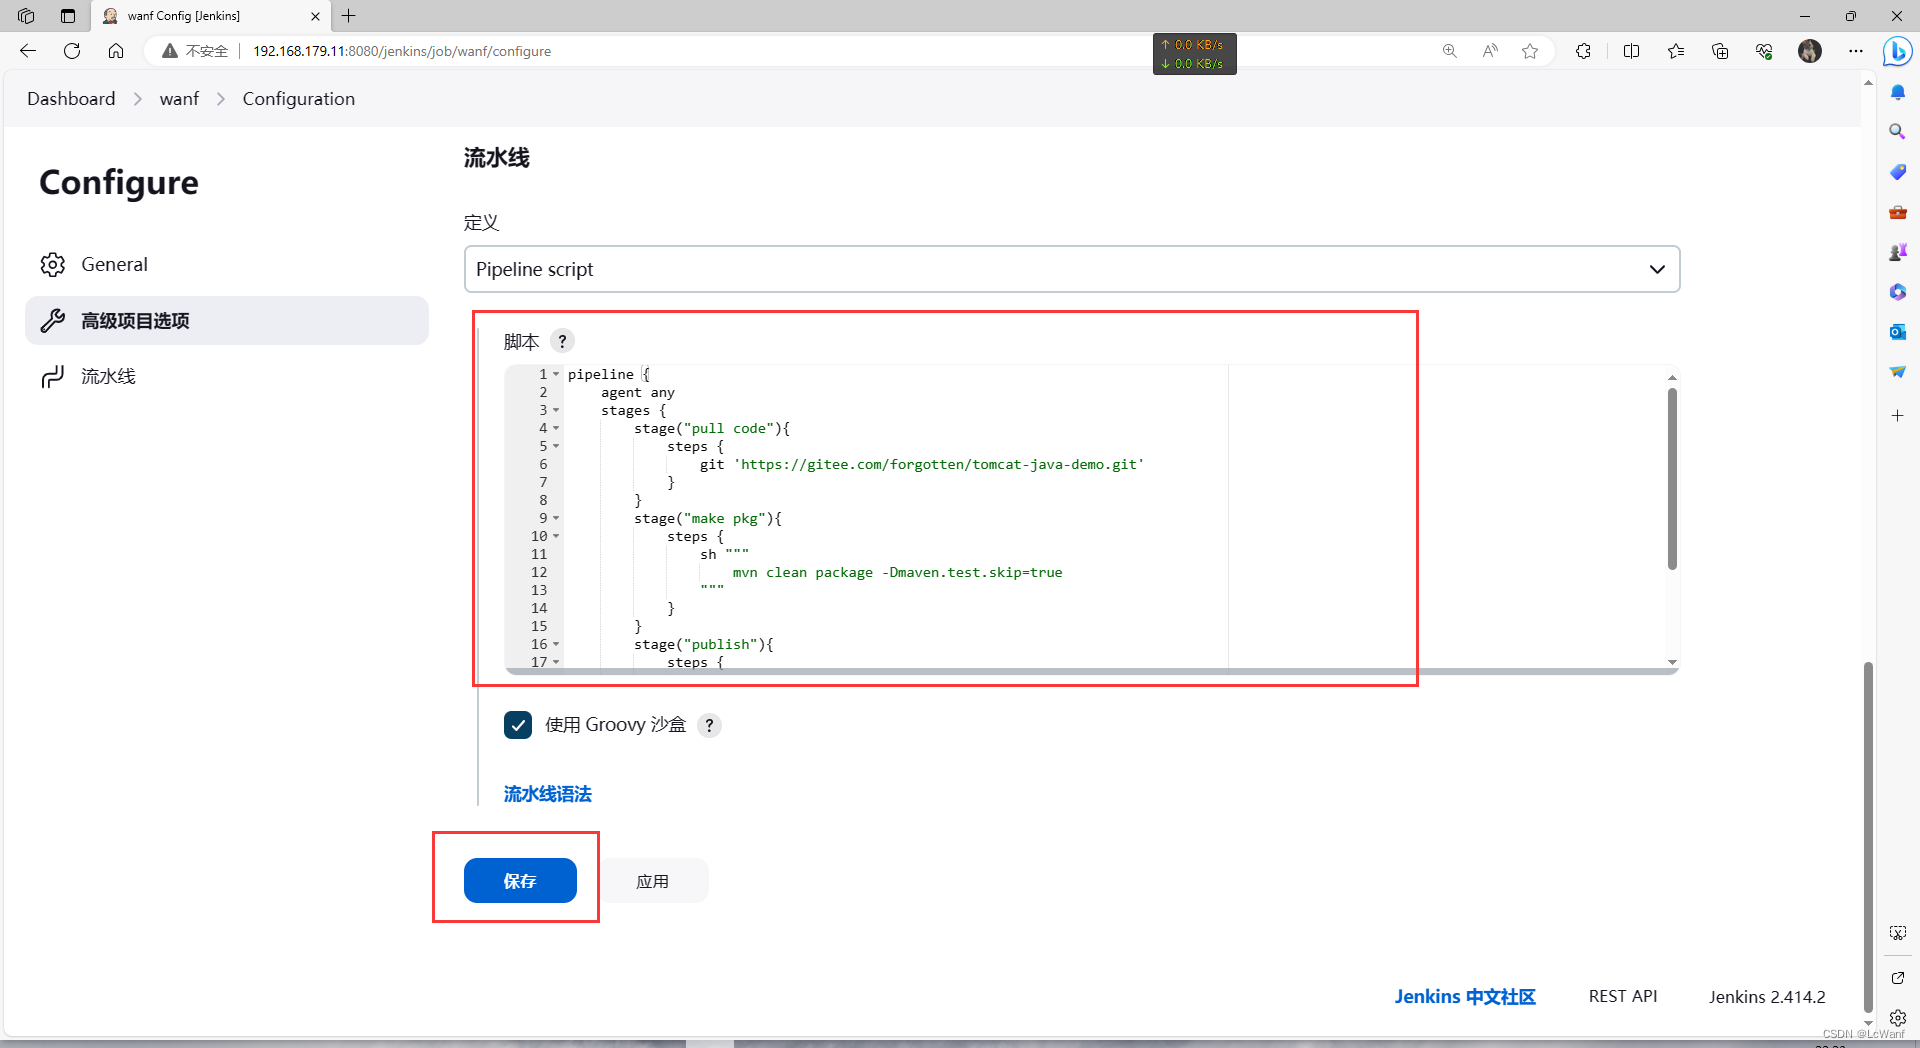Screen dimensions: 1920x1048
Task: Collapse fold at line 5 steps
Action: click(556, 446)
